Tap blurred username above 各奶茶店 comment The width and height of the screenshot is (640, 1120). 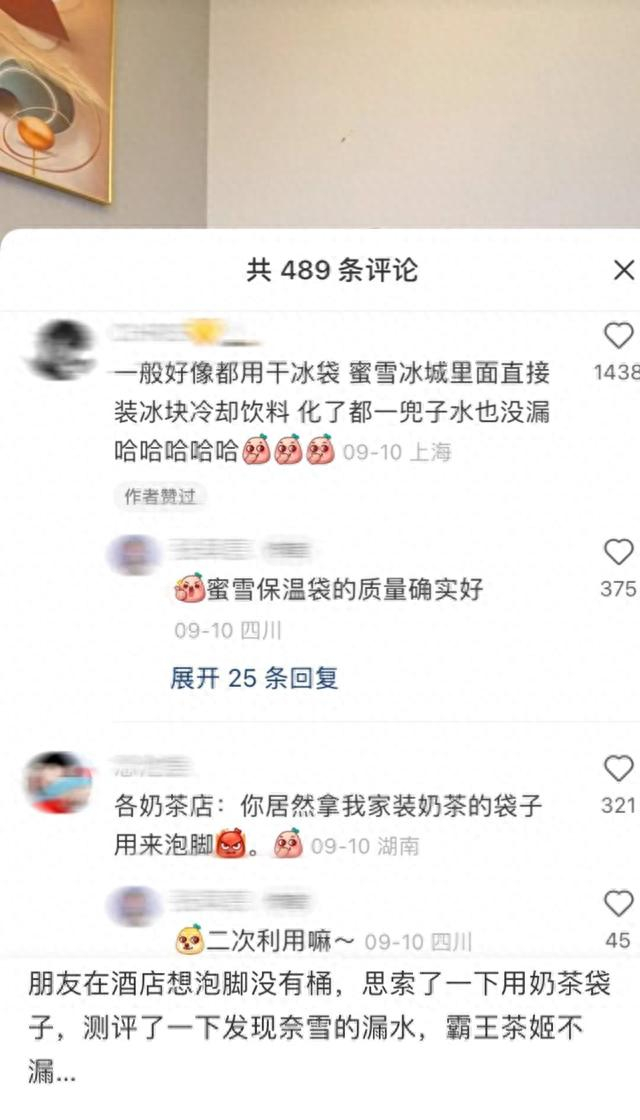152,766
